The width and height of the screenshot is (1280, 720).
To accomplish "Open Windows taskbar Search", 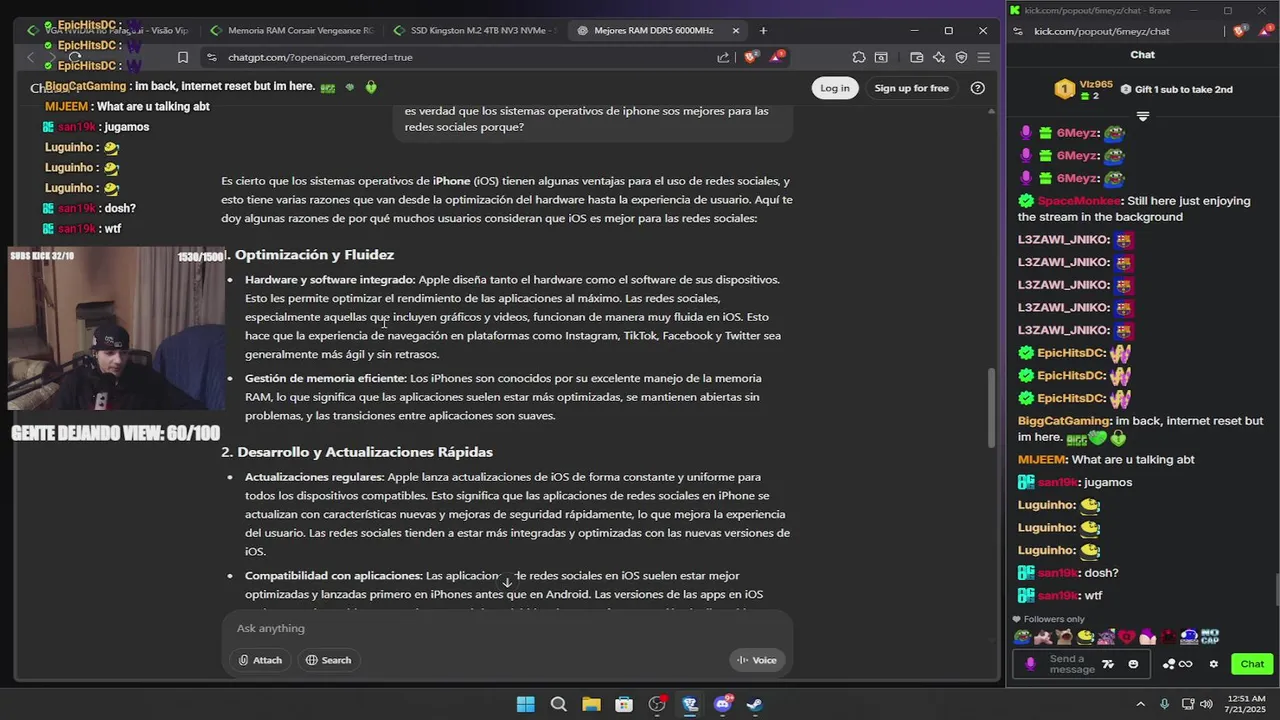I will (558, 704).
